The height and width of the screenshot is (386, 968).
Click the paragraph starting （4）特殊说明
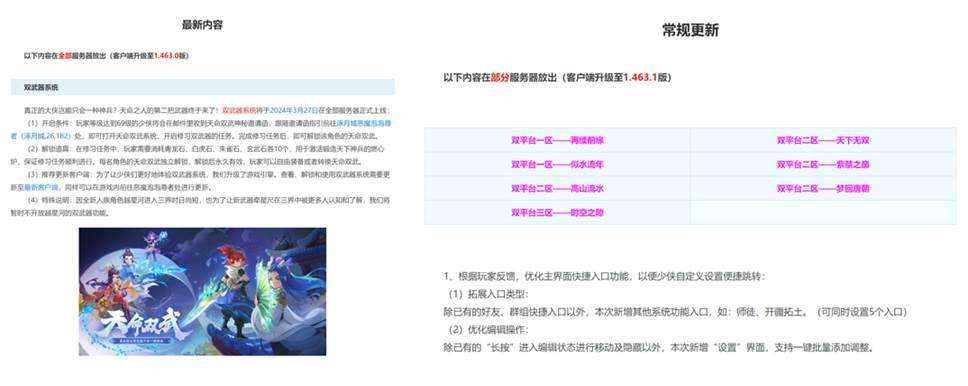pos(201,207)
